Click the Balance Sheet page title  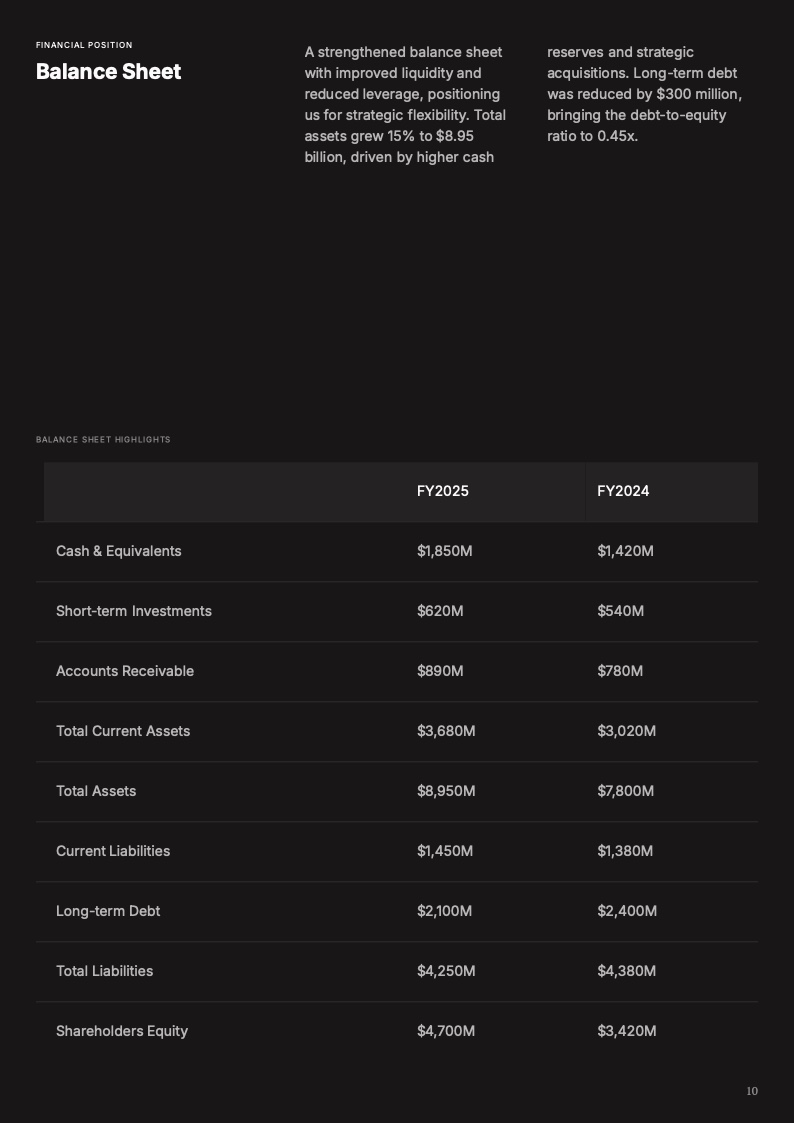pyautogui.click(x=108, y=72)
